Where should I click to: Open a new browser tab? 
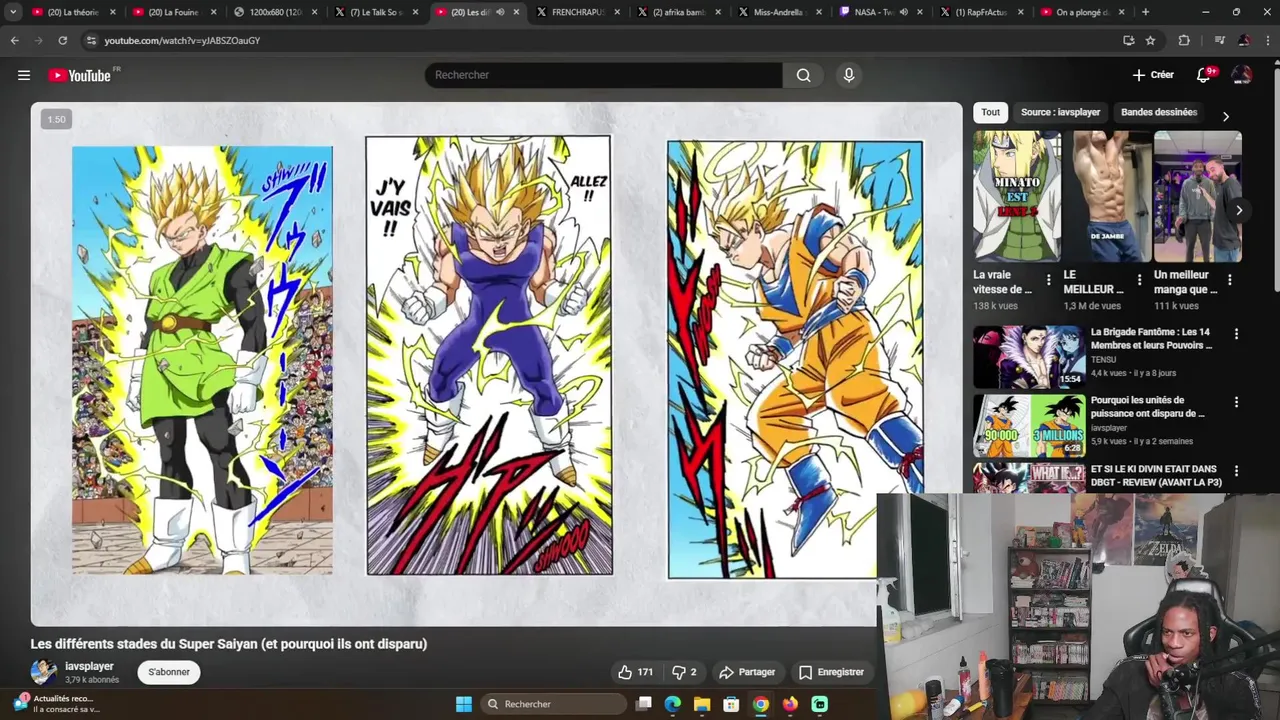click(x=1145, y=12)
